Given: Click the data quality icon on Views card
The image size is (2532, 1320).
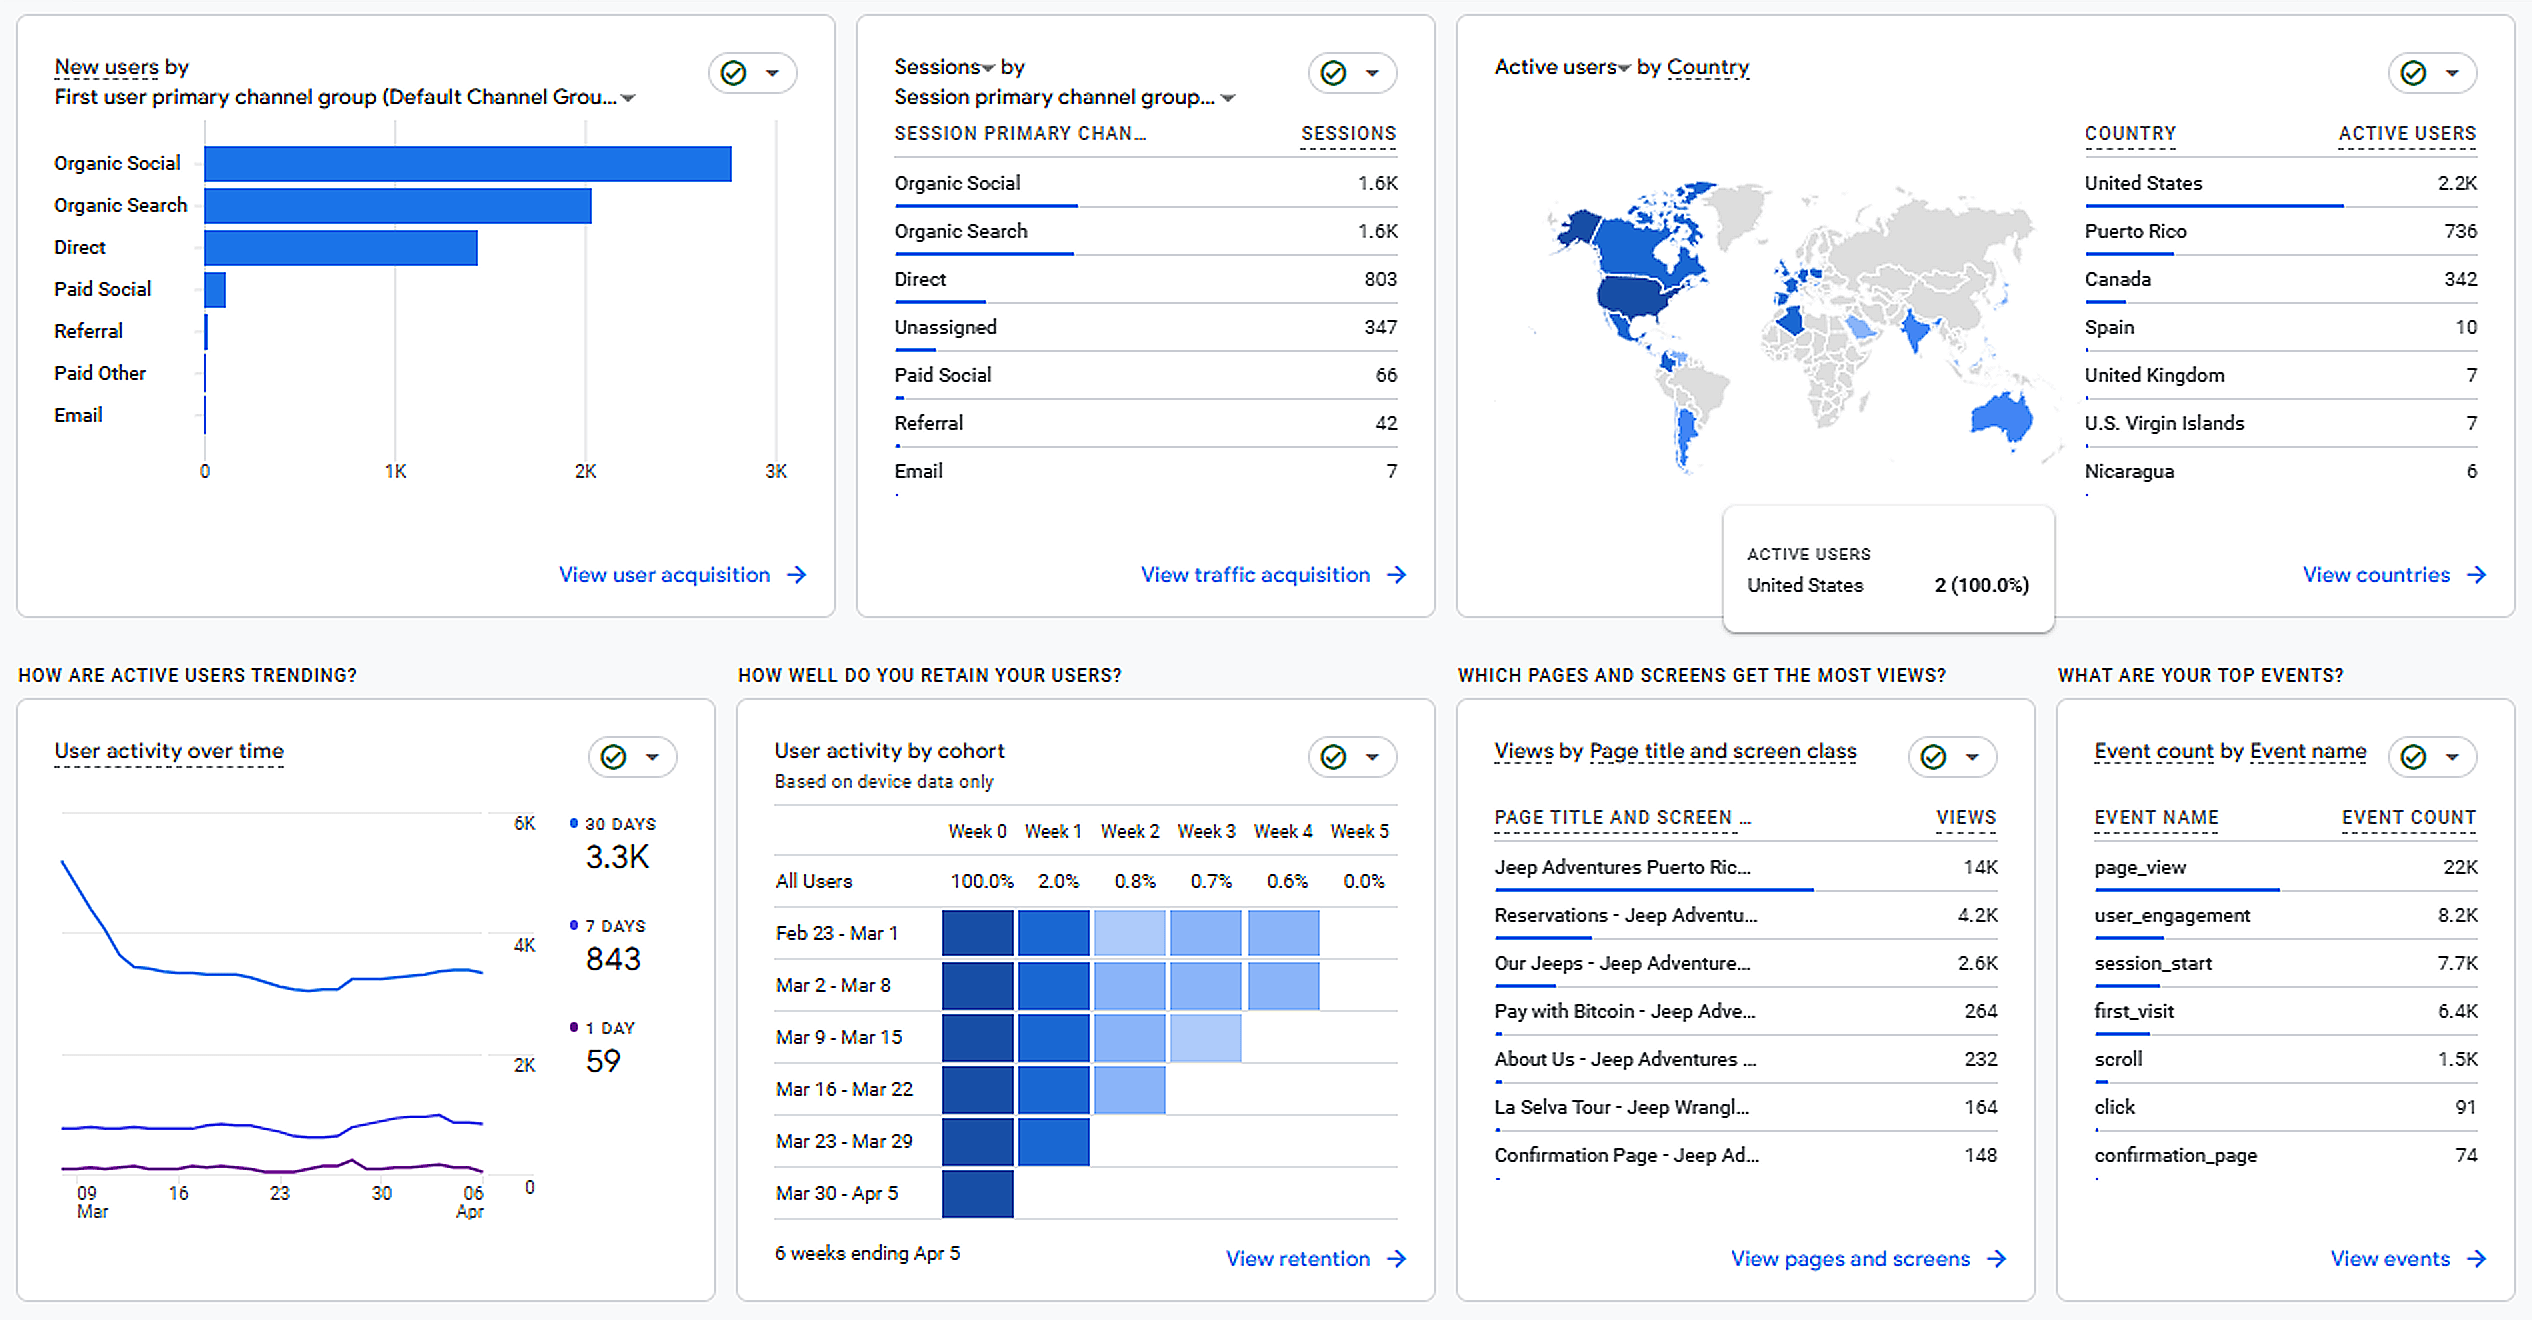Looking at the screenshot, I should tap(1933, 757).
